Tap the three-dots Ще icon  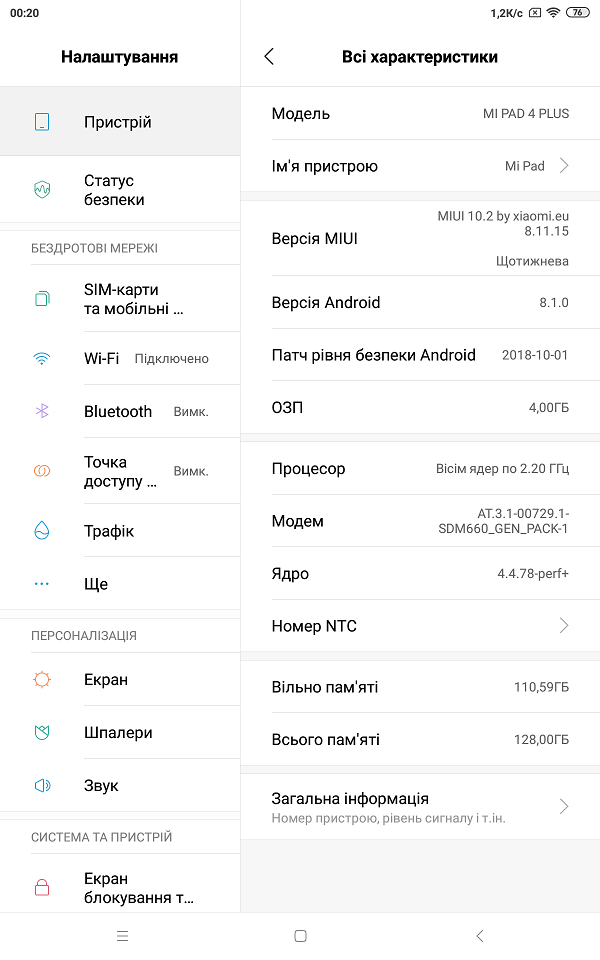42,583
